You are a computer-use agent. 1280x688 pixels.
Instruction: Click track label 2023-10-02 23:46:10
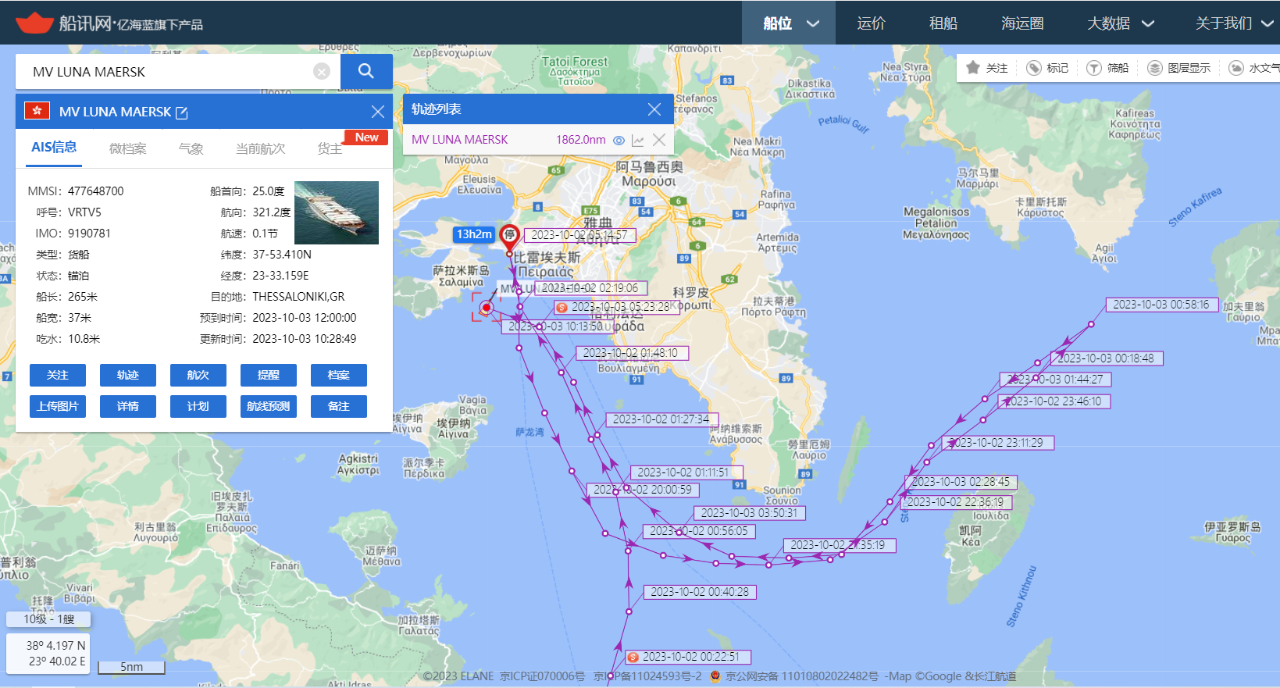click(x=1054, y=401)
